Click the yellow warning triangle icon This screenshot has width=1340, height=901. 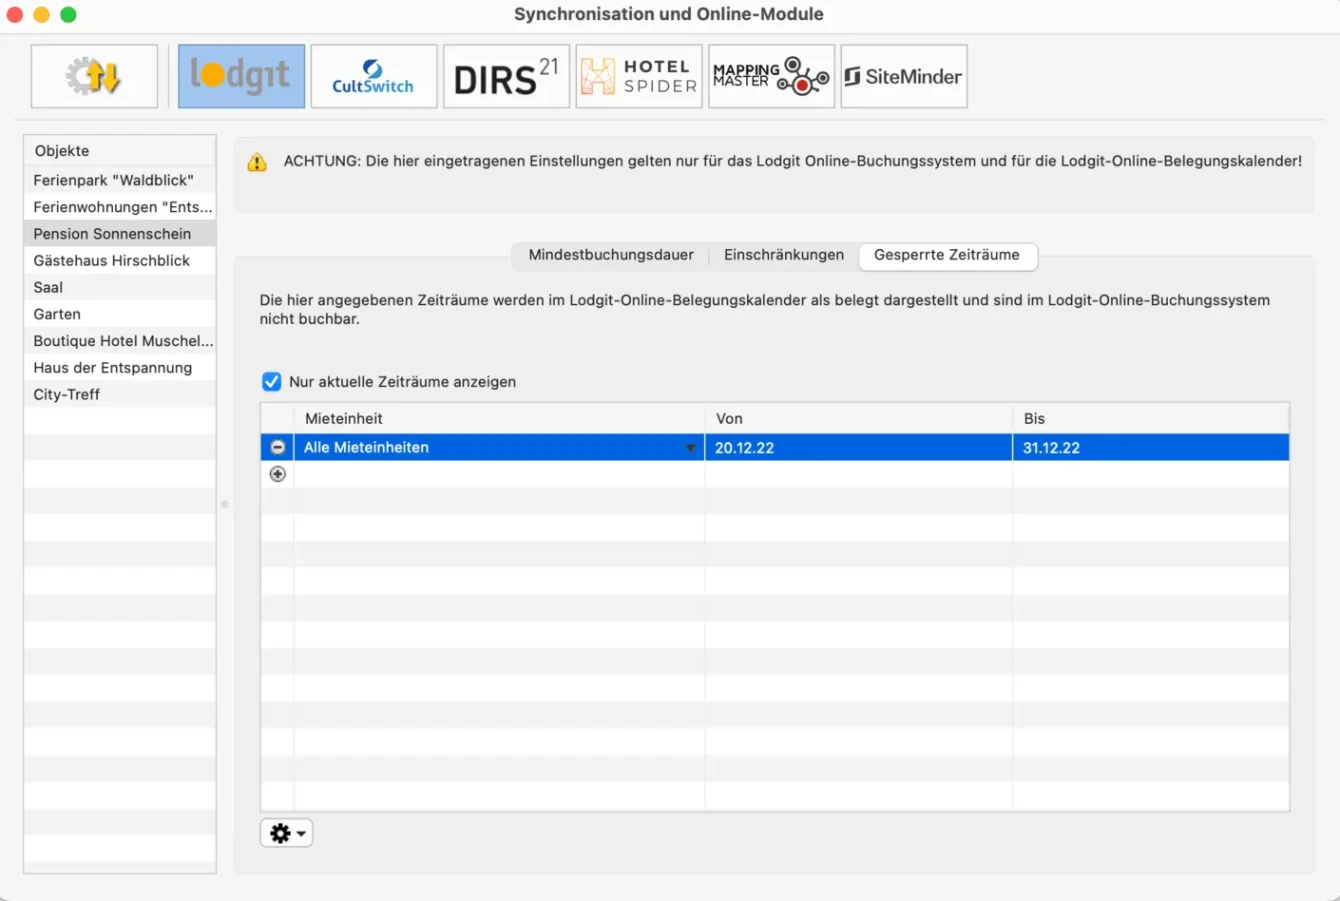pyautogui.click(x=257, y=162)
